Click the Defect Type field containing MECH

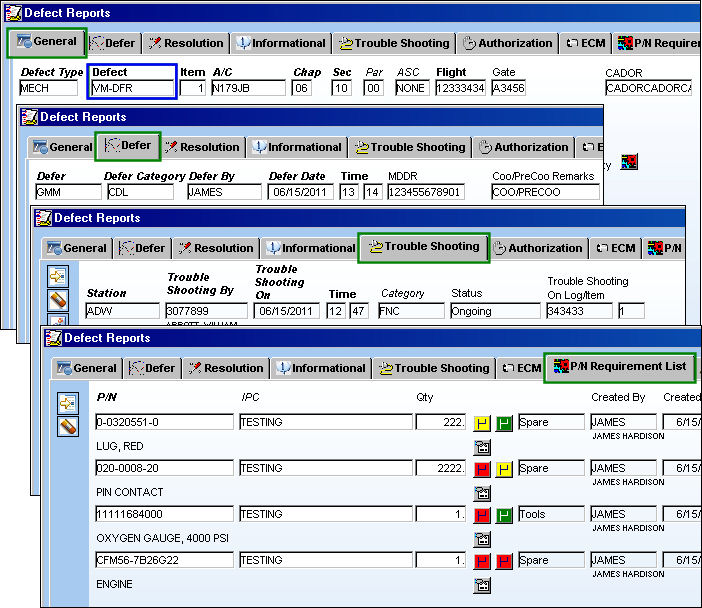tap(48, 88)
